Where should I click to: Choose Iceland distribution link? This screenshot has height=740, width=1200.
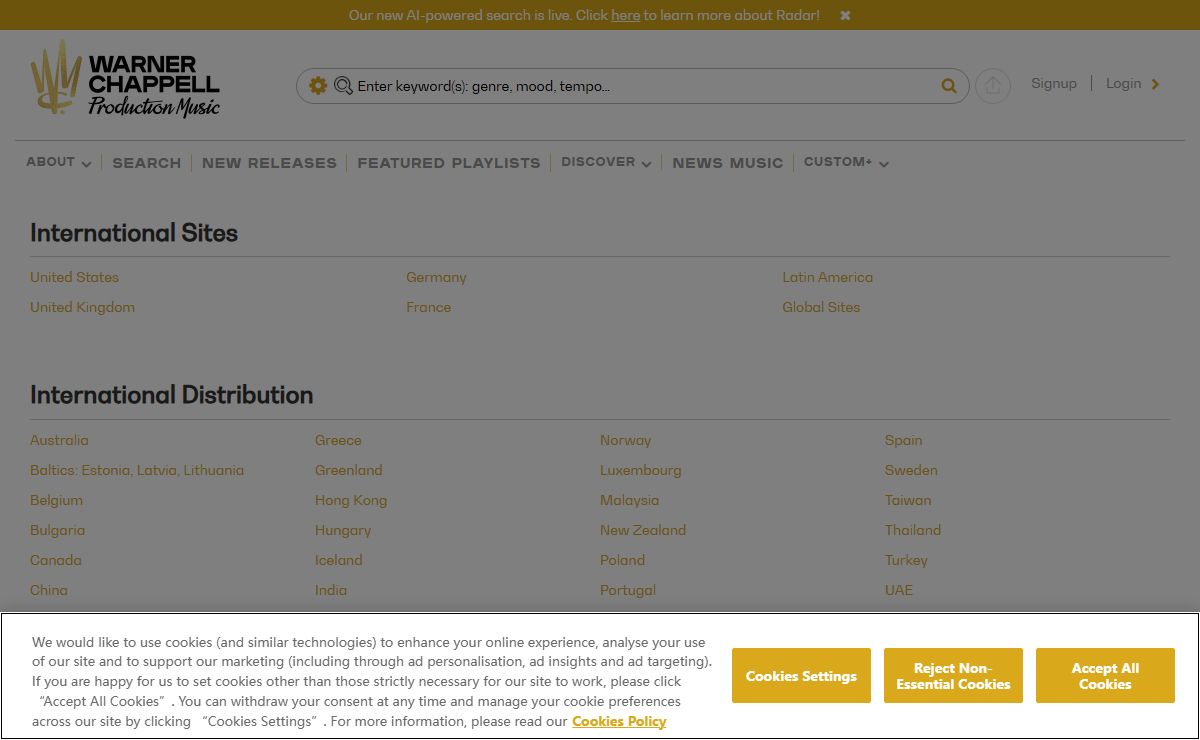pyautogui.click(x=339, y=560)
